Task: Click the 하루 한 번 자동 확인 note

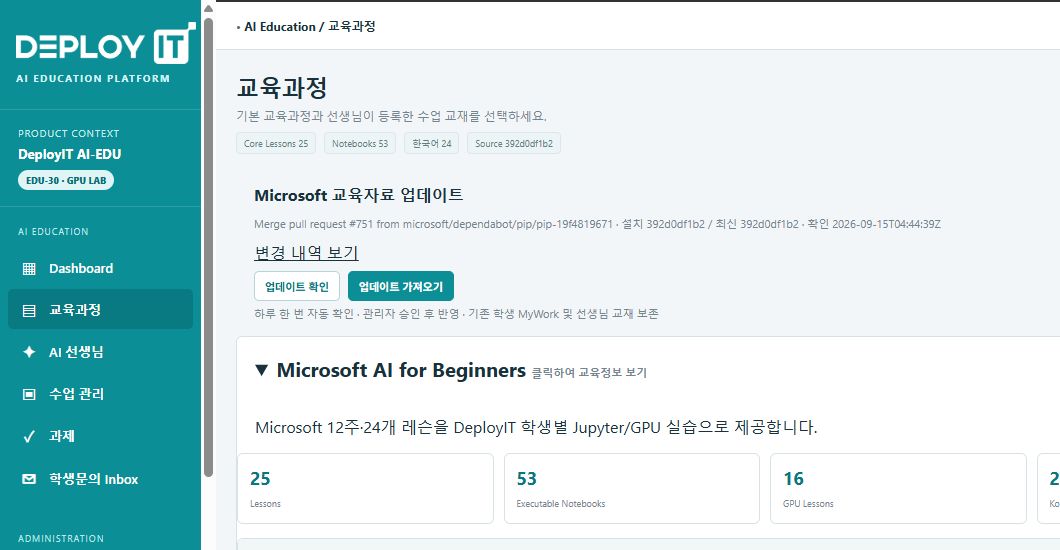Action: [456, 314]
